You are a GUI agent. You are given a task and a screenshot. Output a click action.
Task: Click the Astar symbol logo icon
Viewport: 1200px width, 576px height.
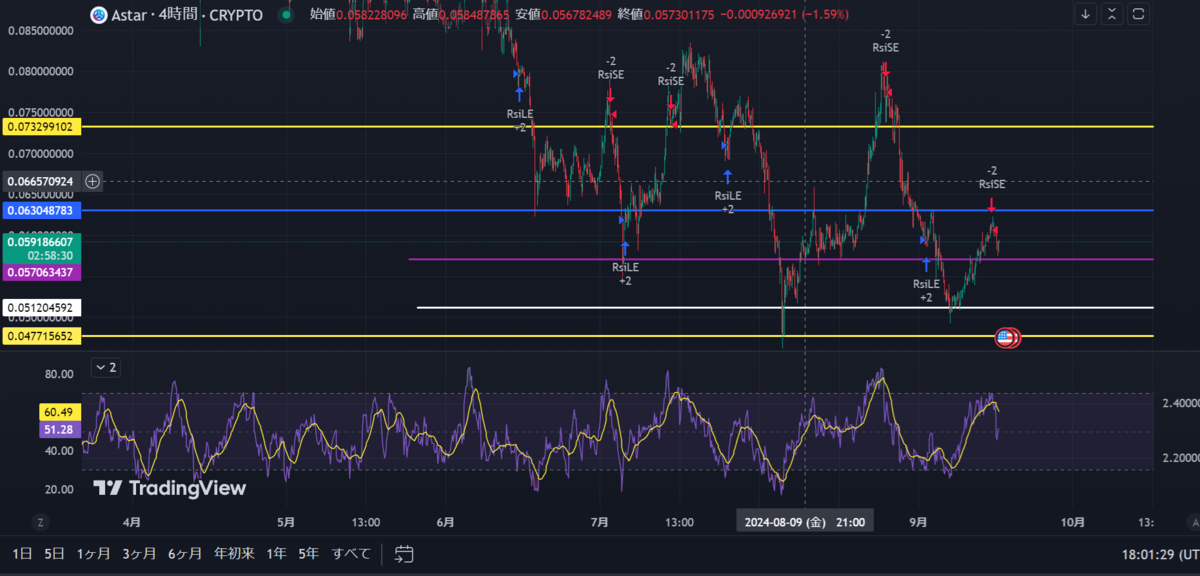[98, 15]
